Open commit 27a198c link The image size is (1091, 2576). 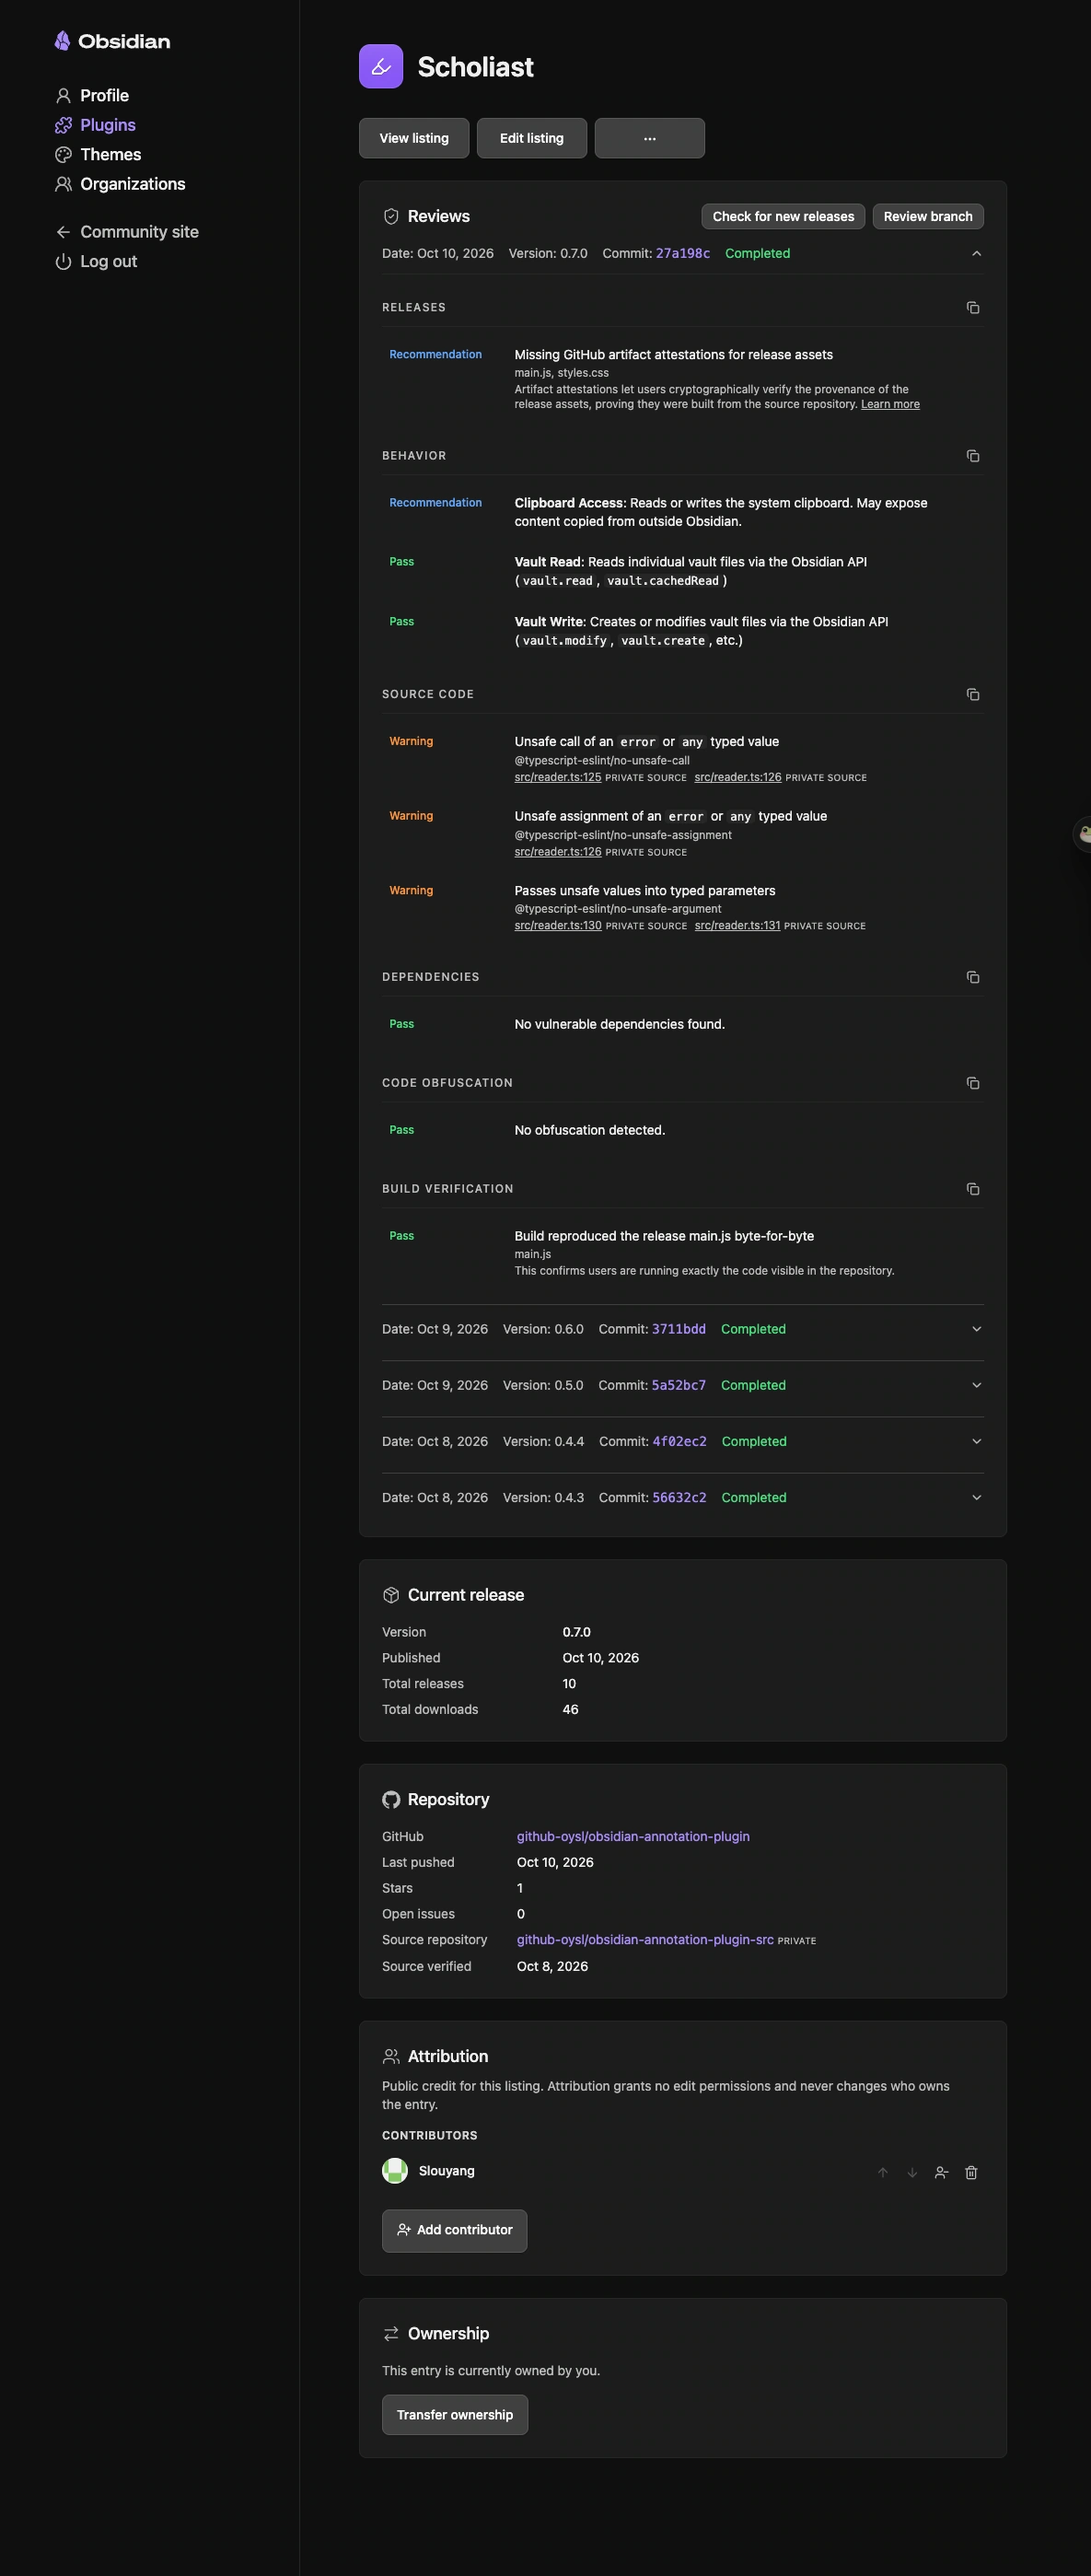point(683,254)
